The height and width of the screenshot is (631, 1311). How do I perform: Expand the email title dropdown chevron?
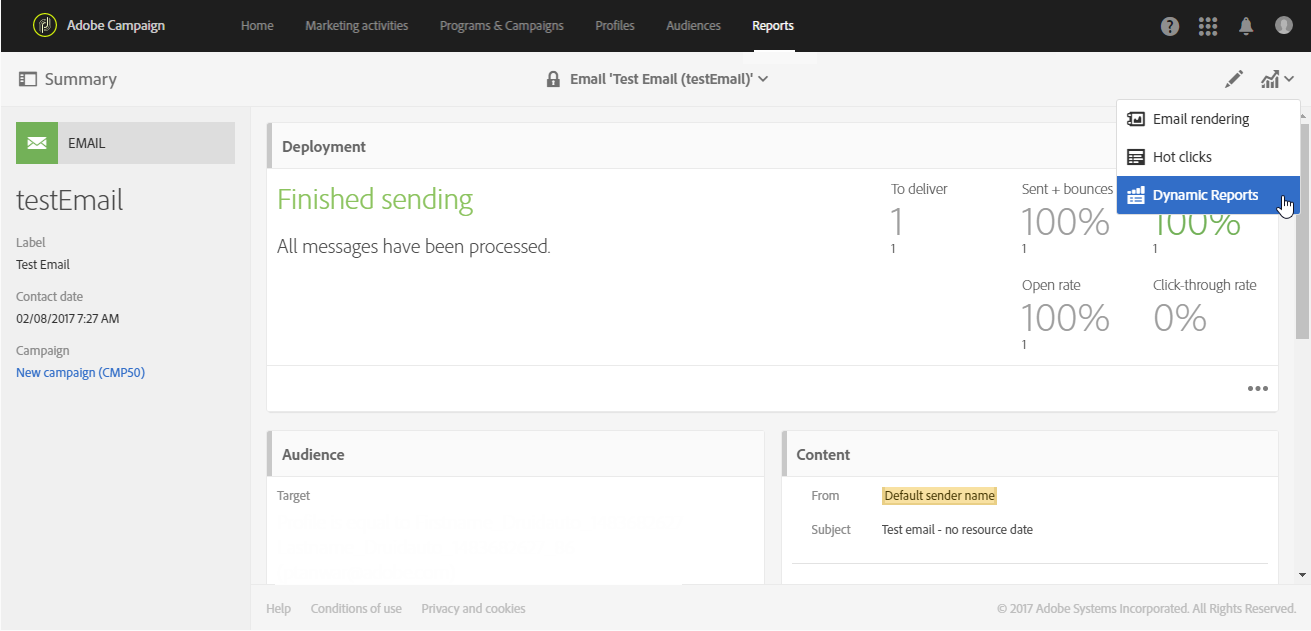pyautogui.click(x=763, y=79)
